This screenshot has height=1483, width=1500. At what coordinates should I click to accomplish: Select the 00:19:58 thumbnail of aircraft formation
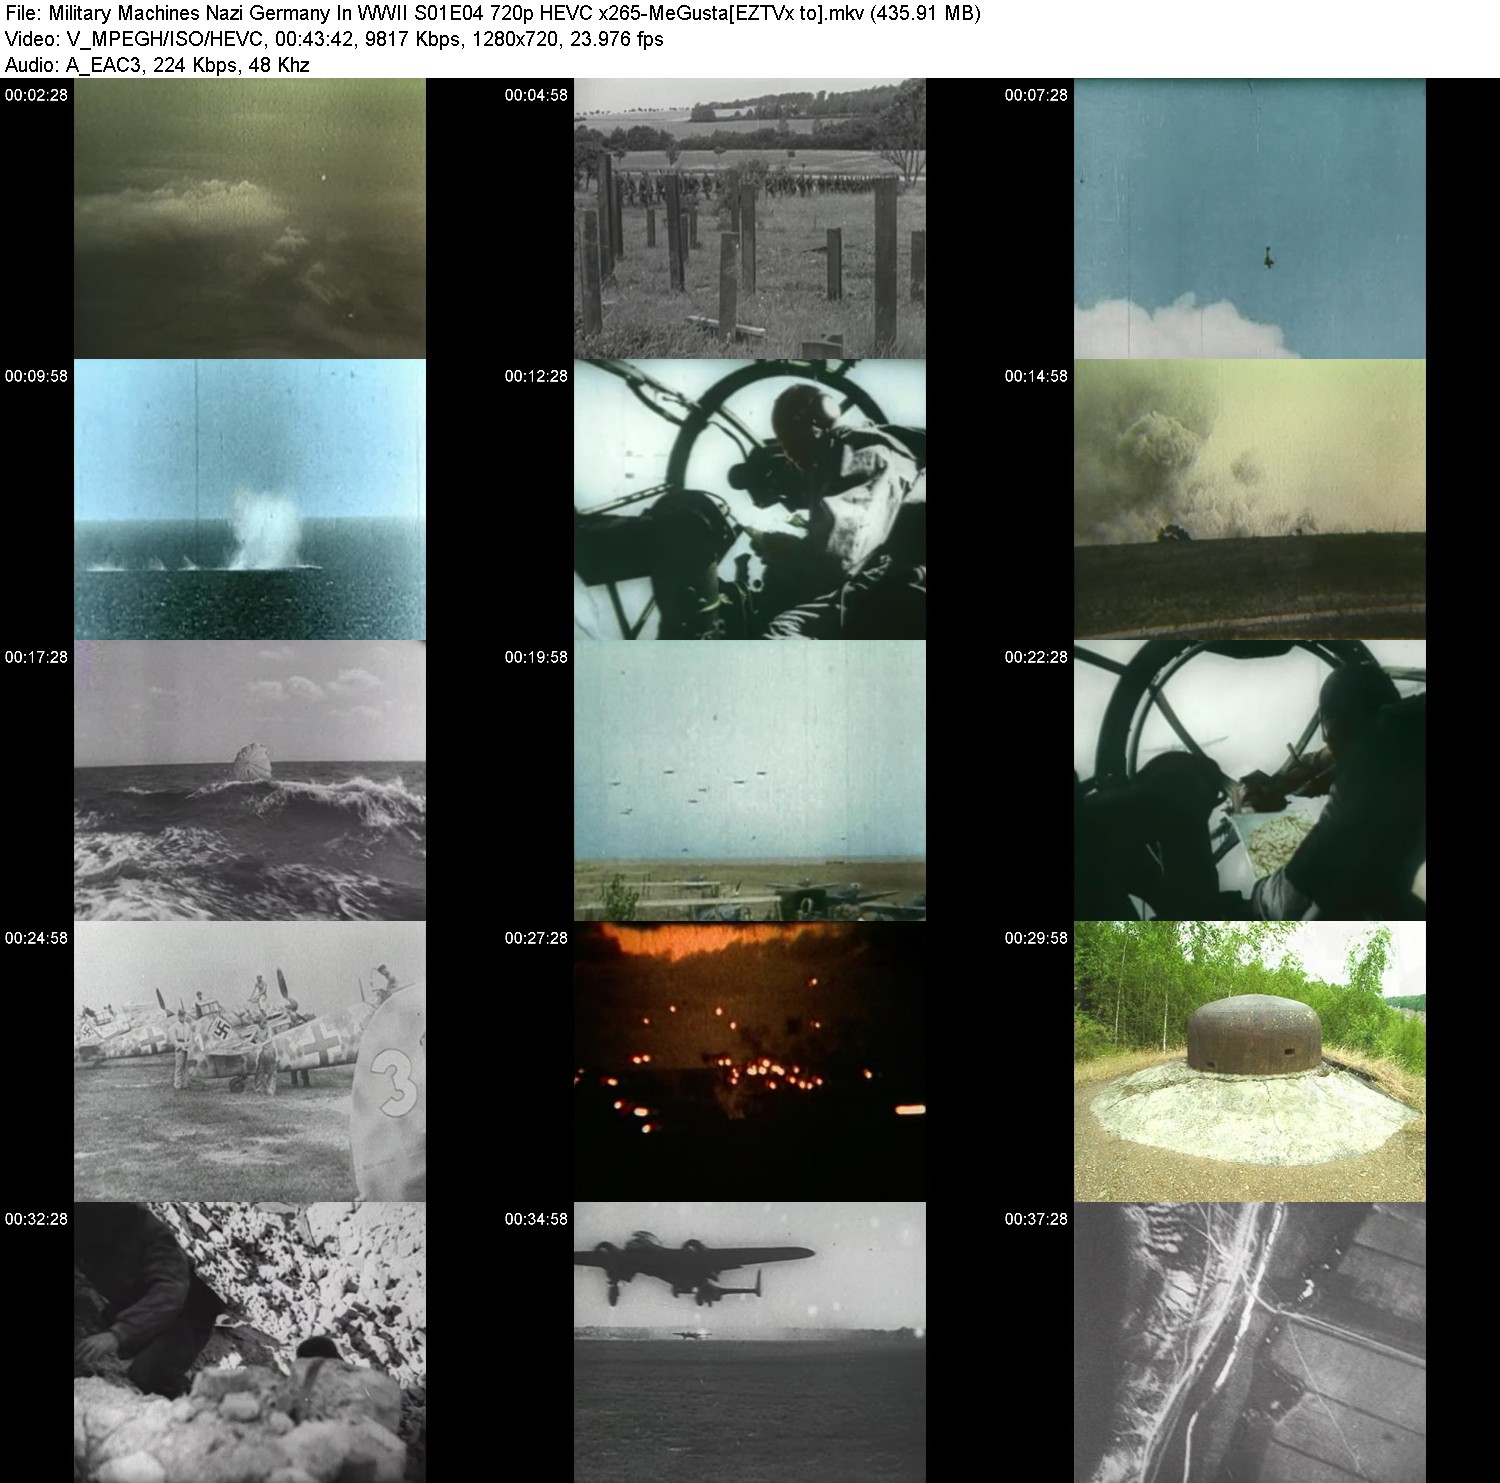pyautogui.click(x=750, y=780)
